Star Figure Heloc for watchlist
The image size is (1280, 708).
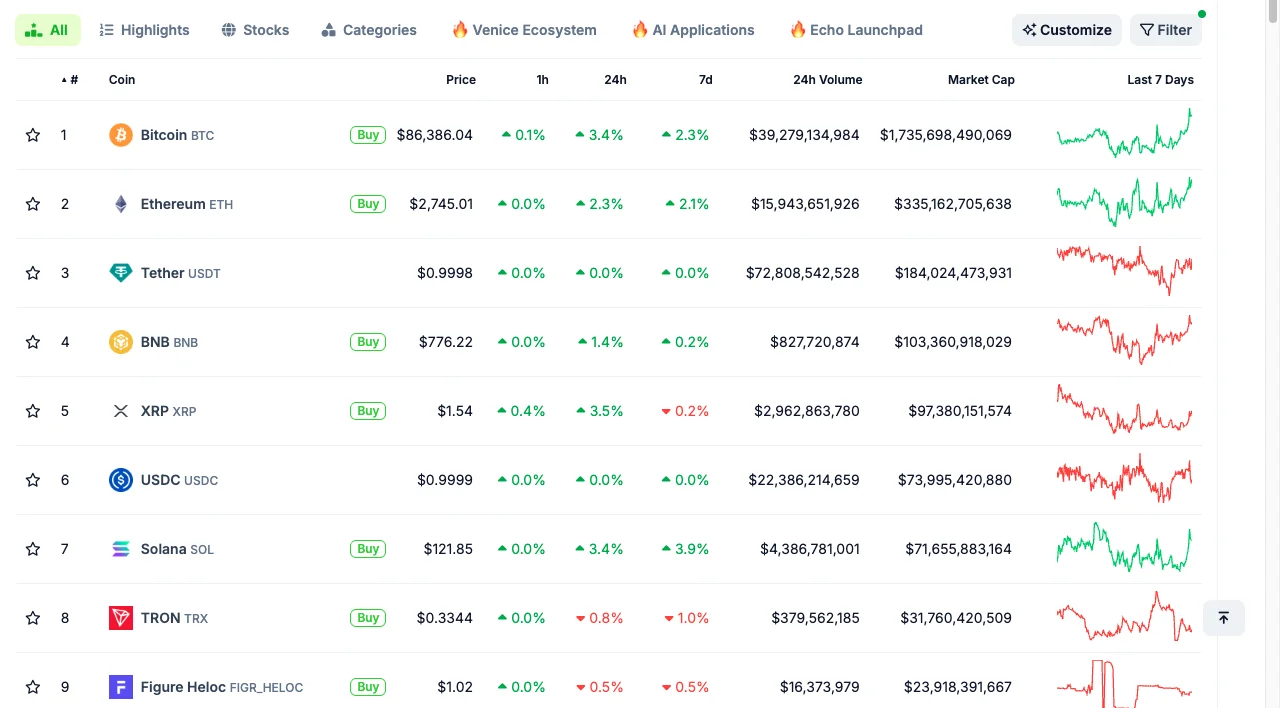[33, 687]
